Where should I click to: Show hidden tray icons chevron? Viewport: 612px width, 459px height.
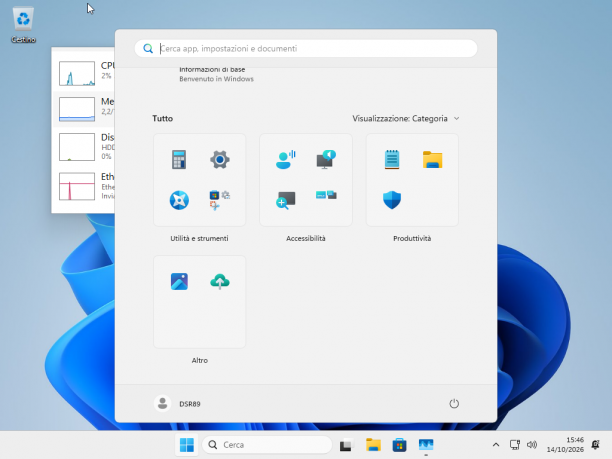pyautogui.click(x=496, y=445)
